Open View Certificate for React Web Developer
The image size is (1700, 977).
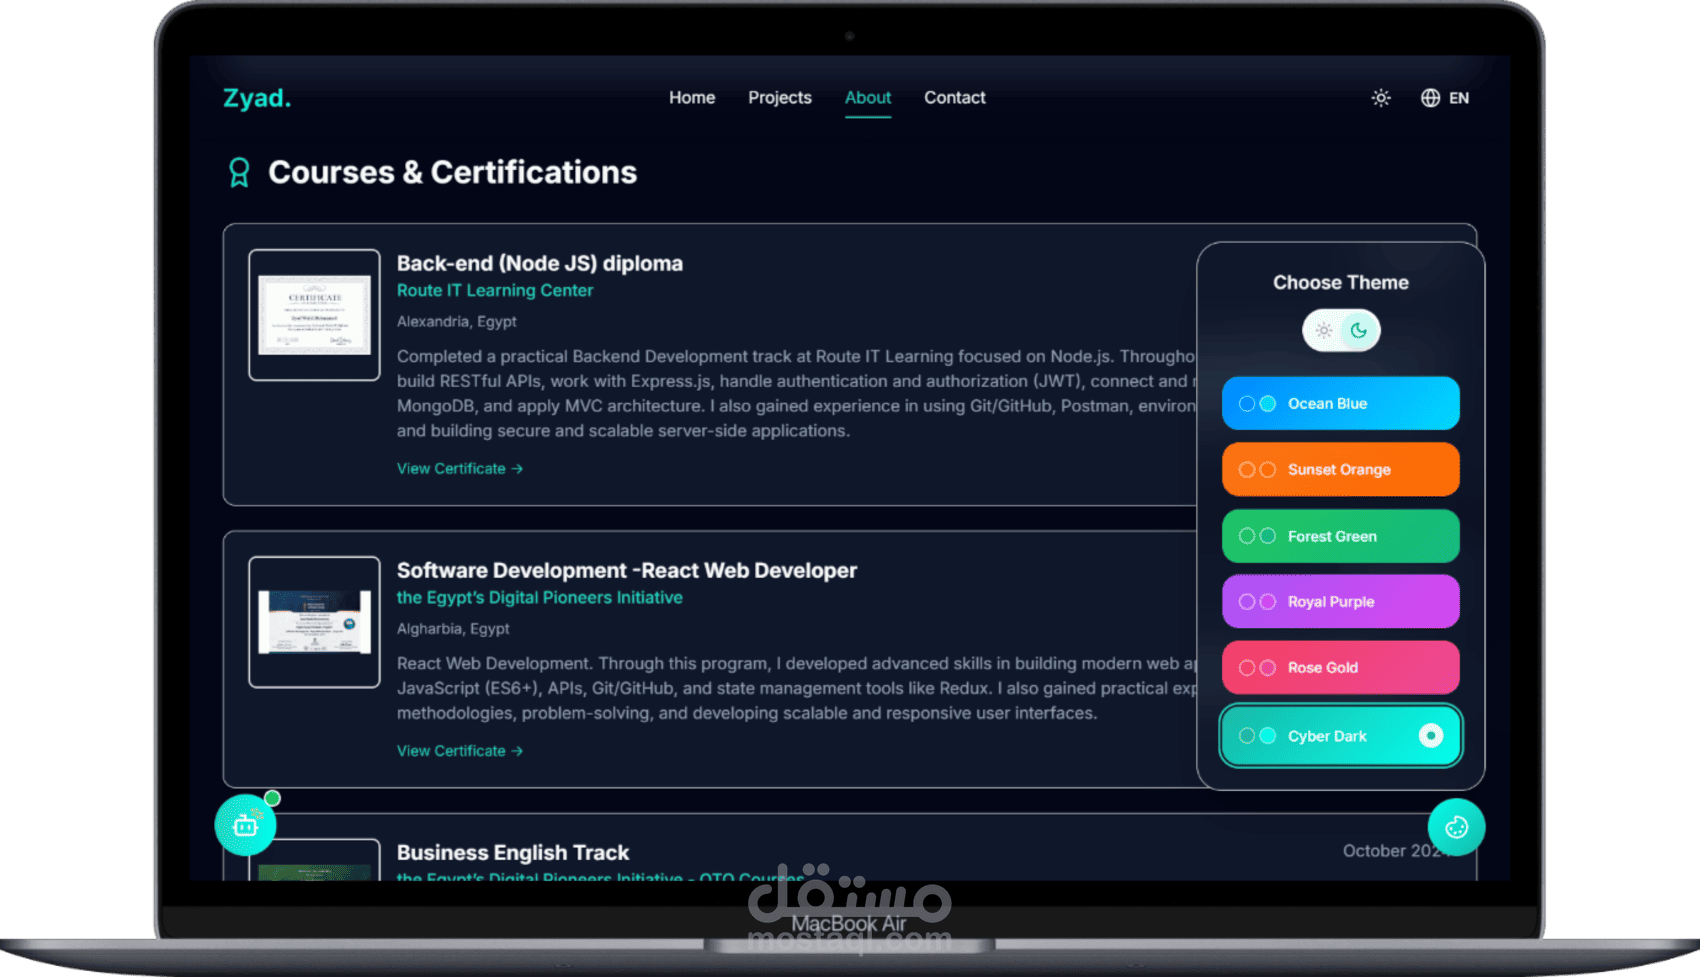click(x=460, y=751)
